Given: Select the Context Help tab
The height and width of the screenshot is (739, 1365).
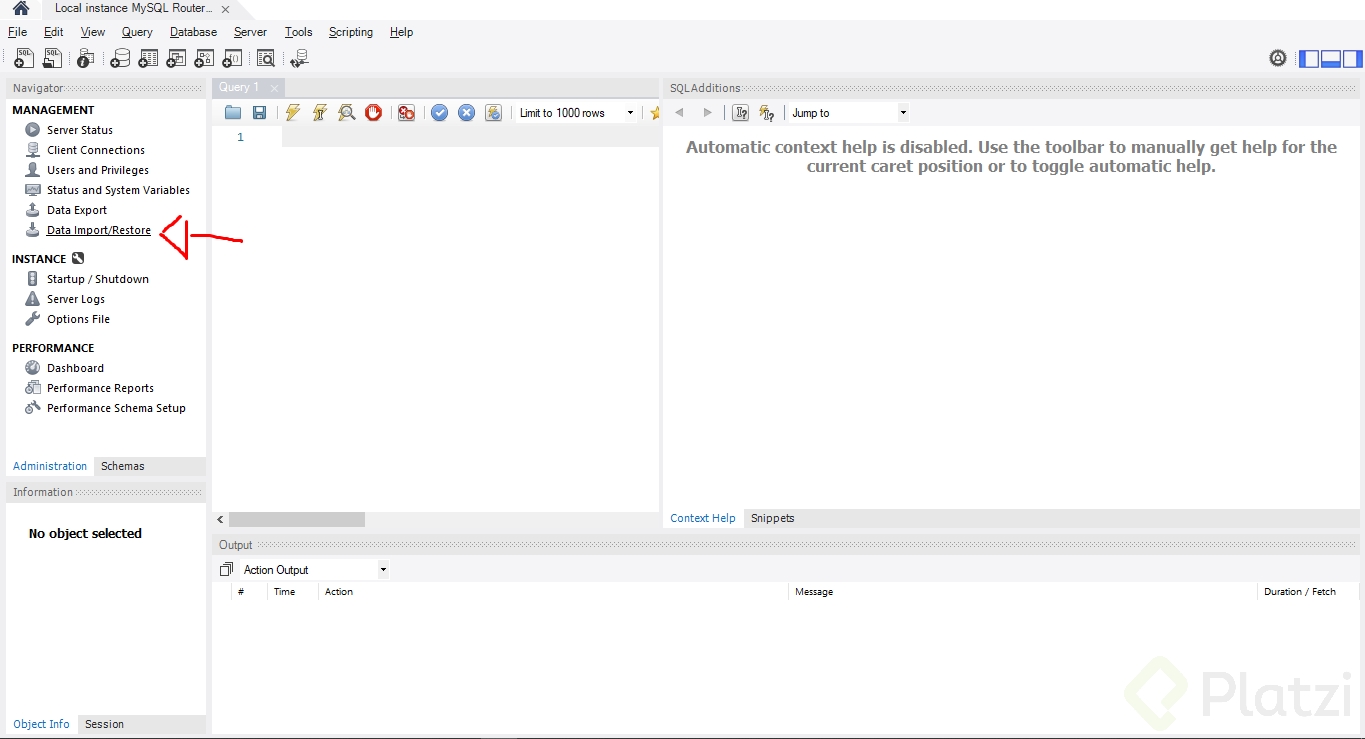Looking at the screenshot, I should 703,518.
